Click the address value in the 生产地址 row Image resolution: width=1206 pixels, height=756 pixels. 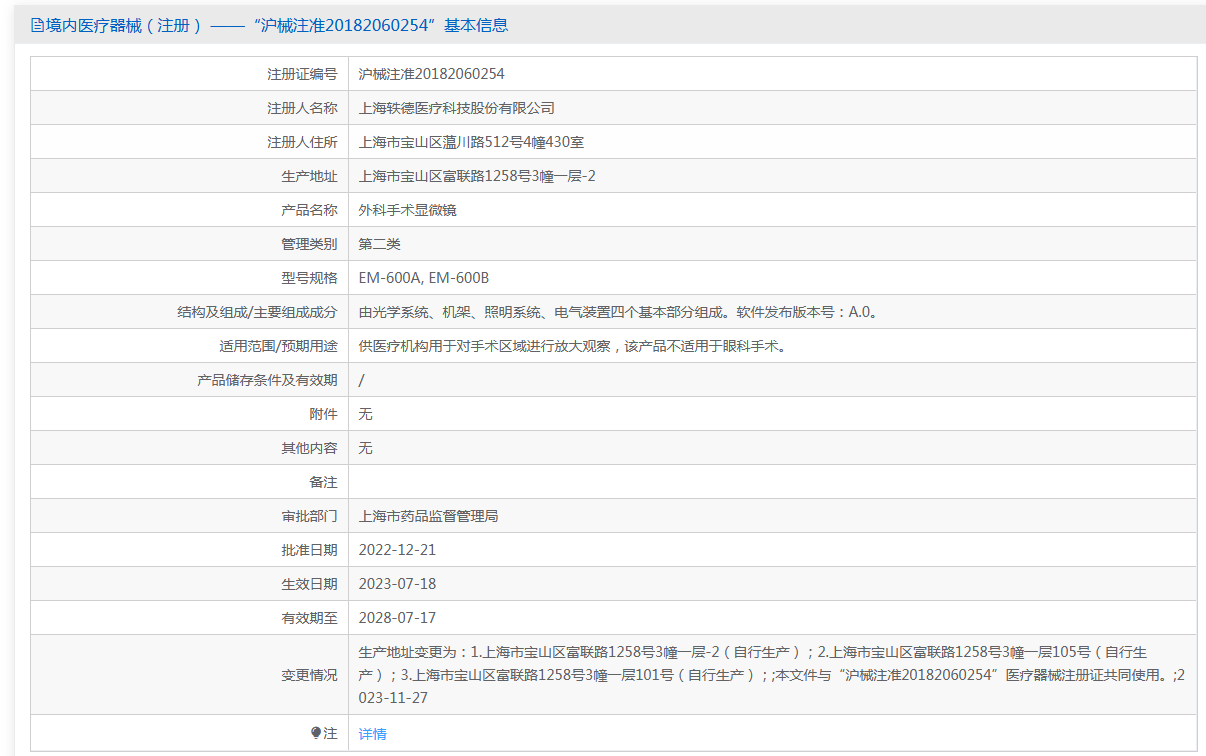click(477, 176)
